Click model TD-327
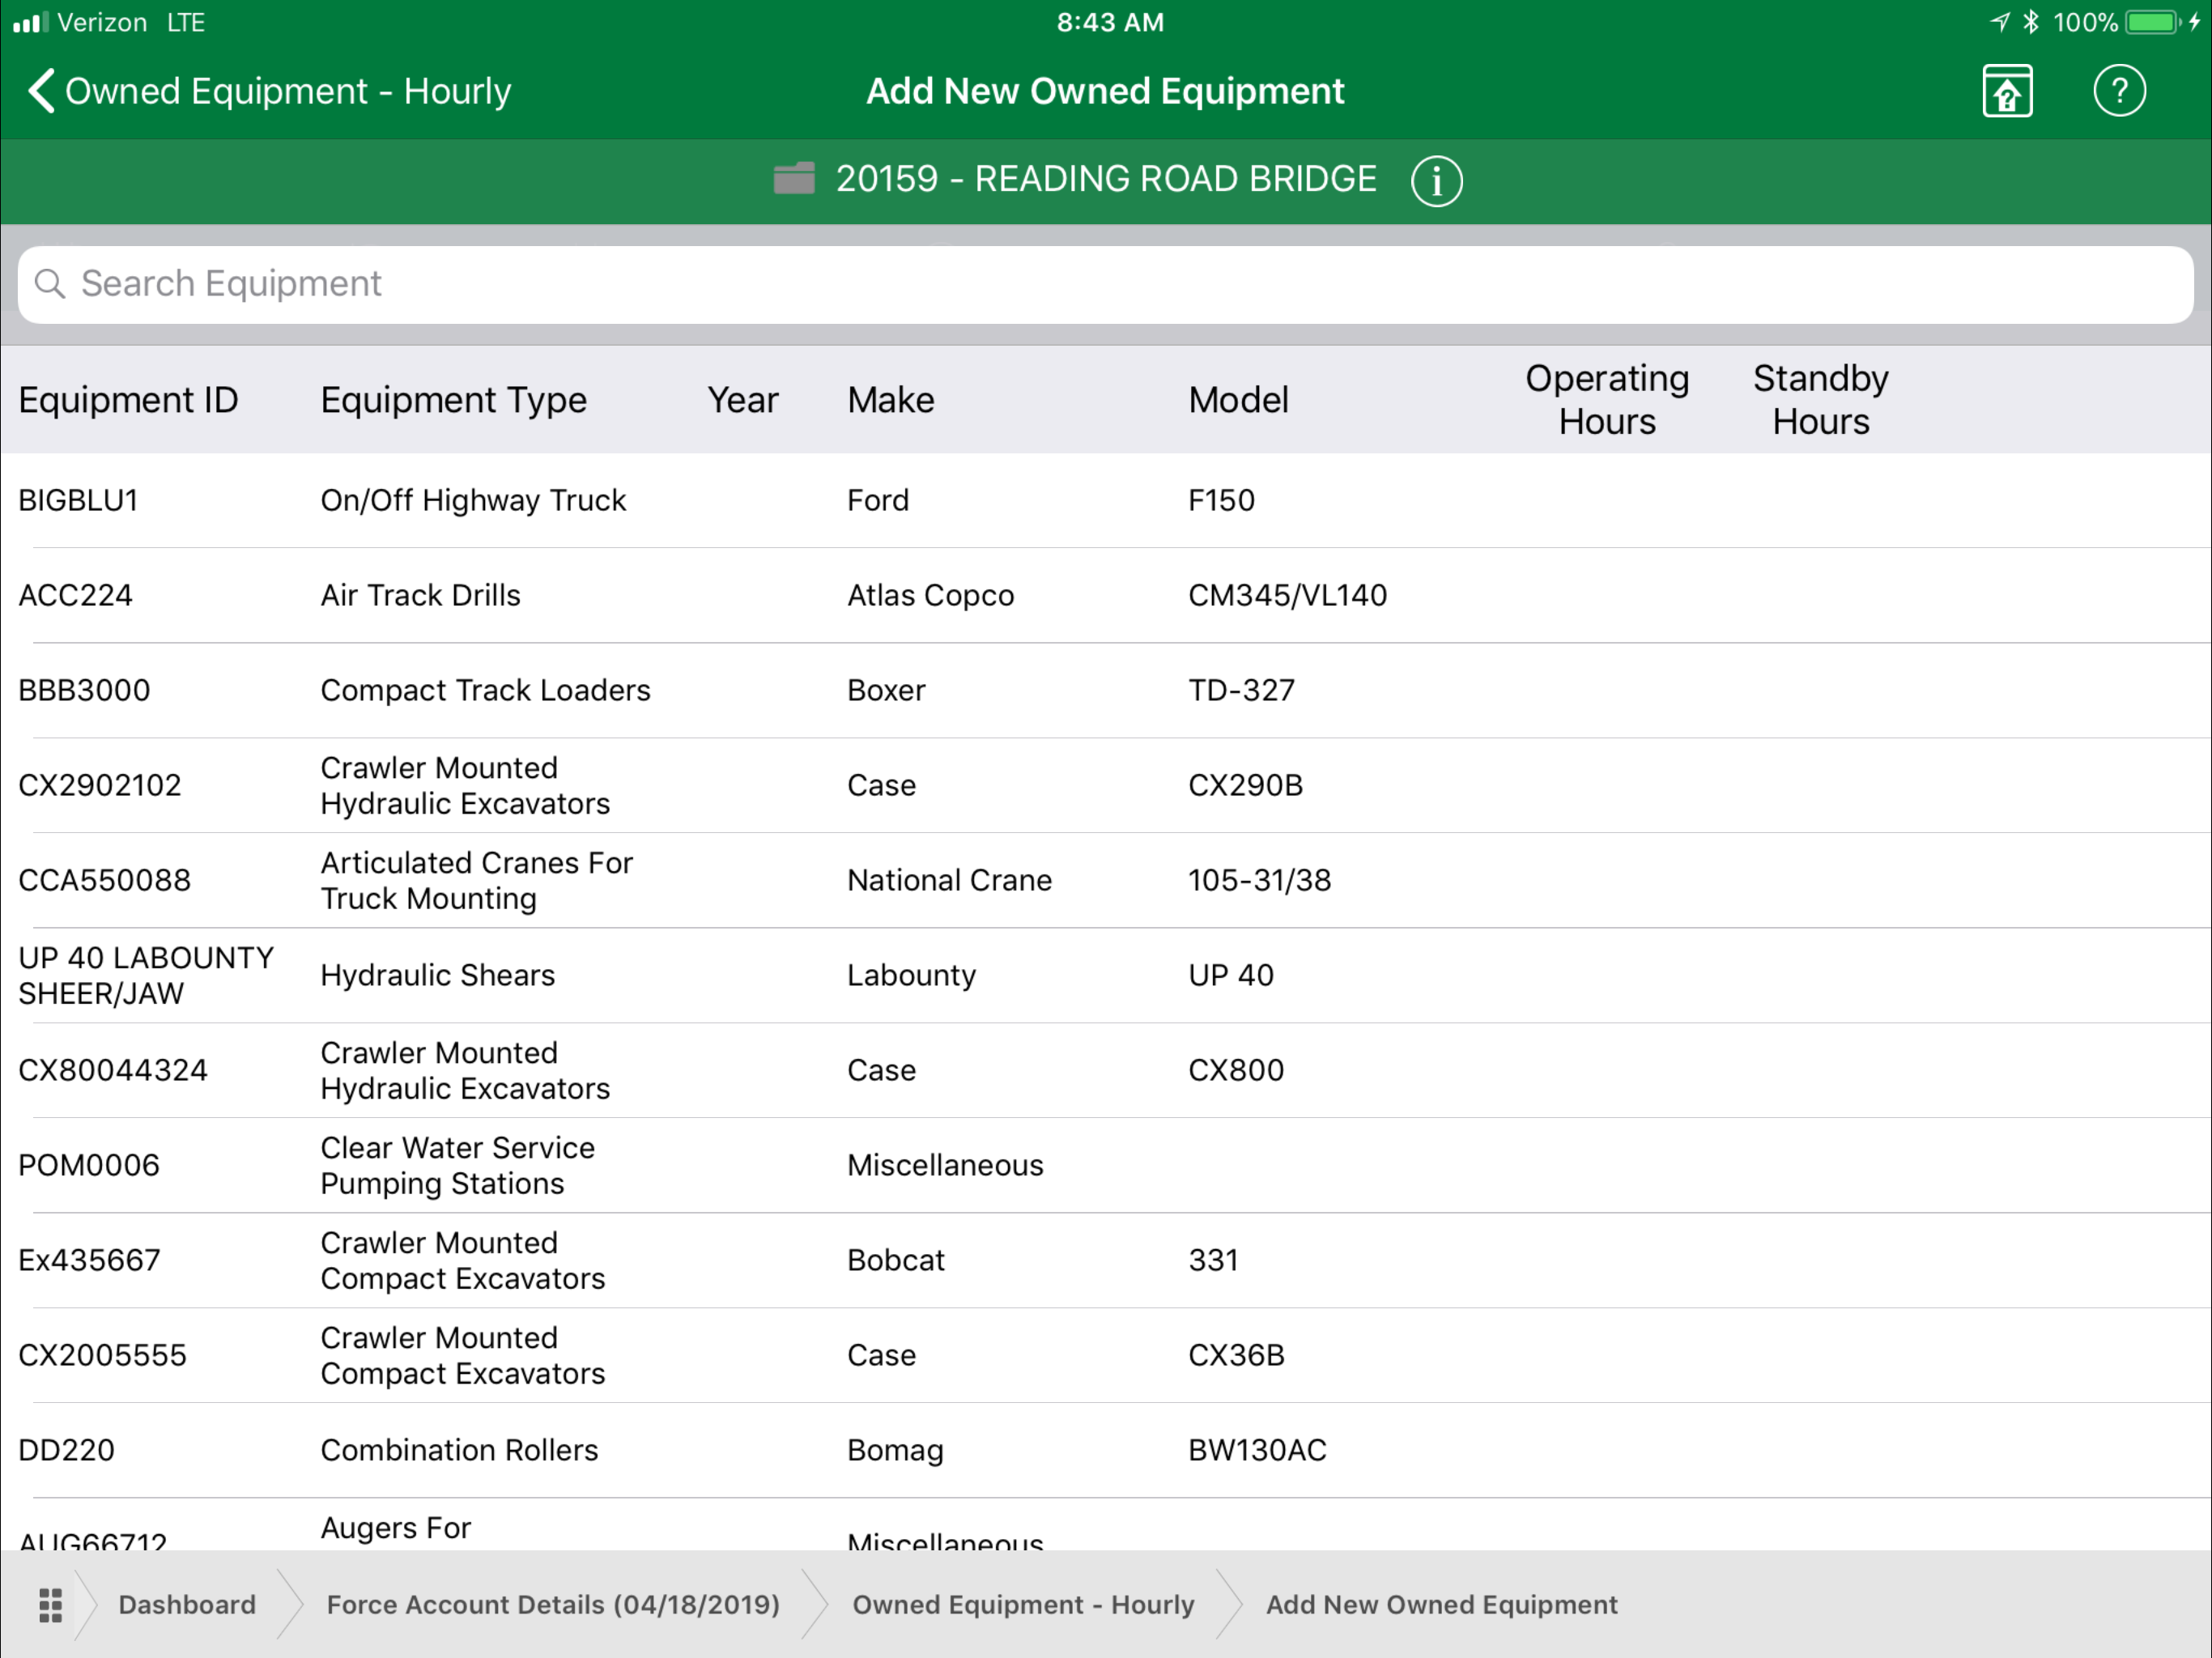The image size is (2212, 1658). 1241,690
